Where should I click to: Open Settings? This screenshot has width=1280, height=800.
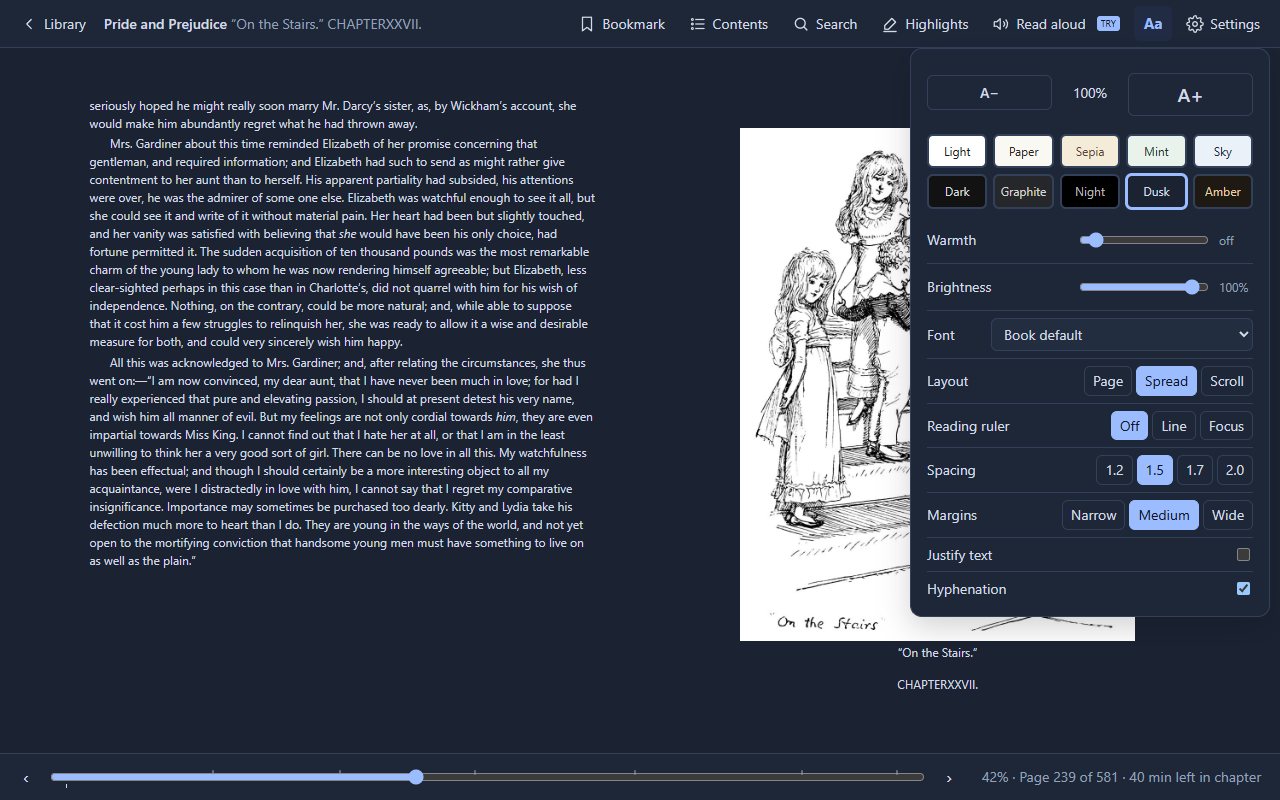[1223, 24]
